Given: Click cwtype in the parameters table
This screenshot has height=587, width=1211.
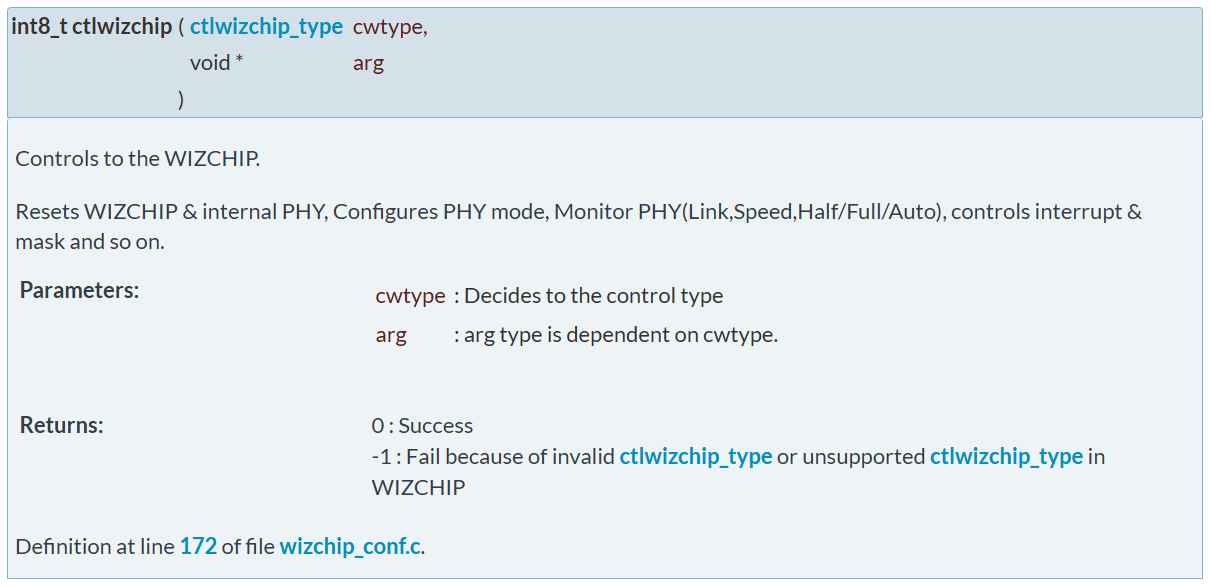Looking at the screenshot, I should (x=411, y=296).
